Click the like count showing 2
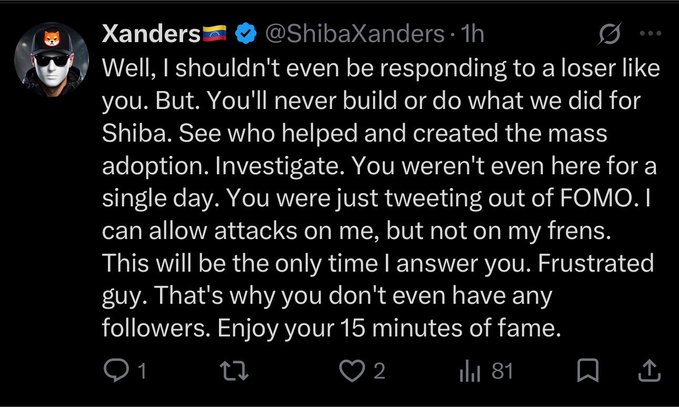679x407 pixels. pyautogui.click(x=379, y=371)
